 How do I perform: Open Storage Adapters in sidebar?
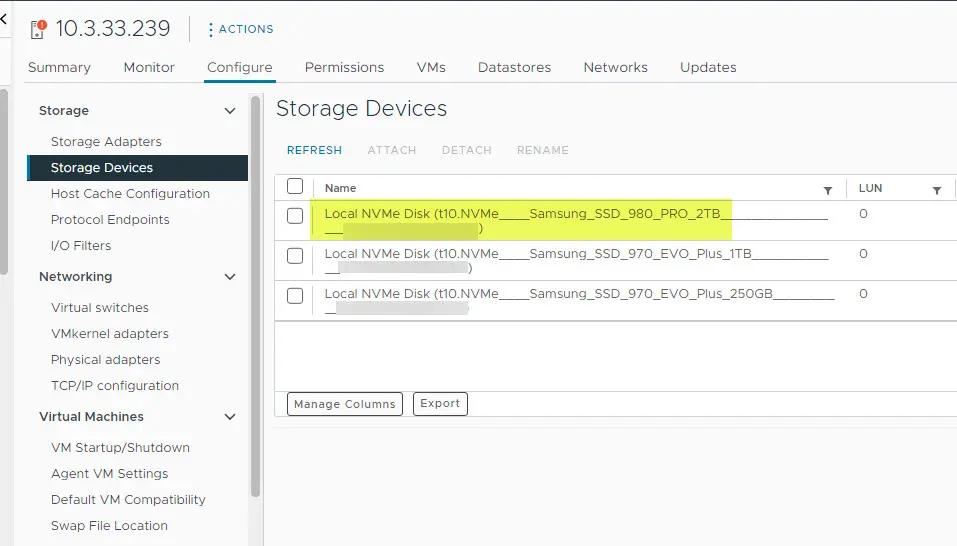point(106,142)
